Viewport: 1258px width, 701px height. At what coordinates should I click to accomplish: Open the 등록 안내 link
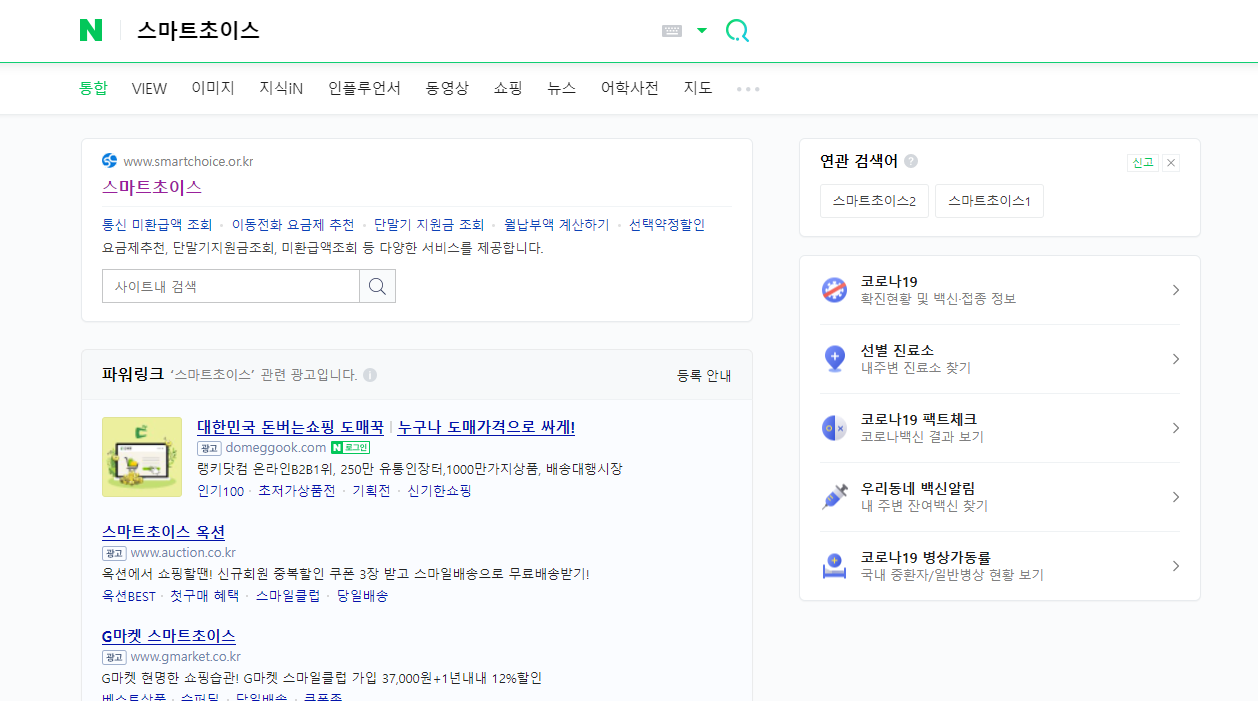point(704,376)
